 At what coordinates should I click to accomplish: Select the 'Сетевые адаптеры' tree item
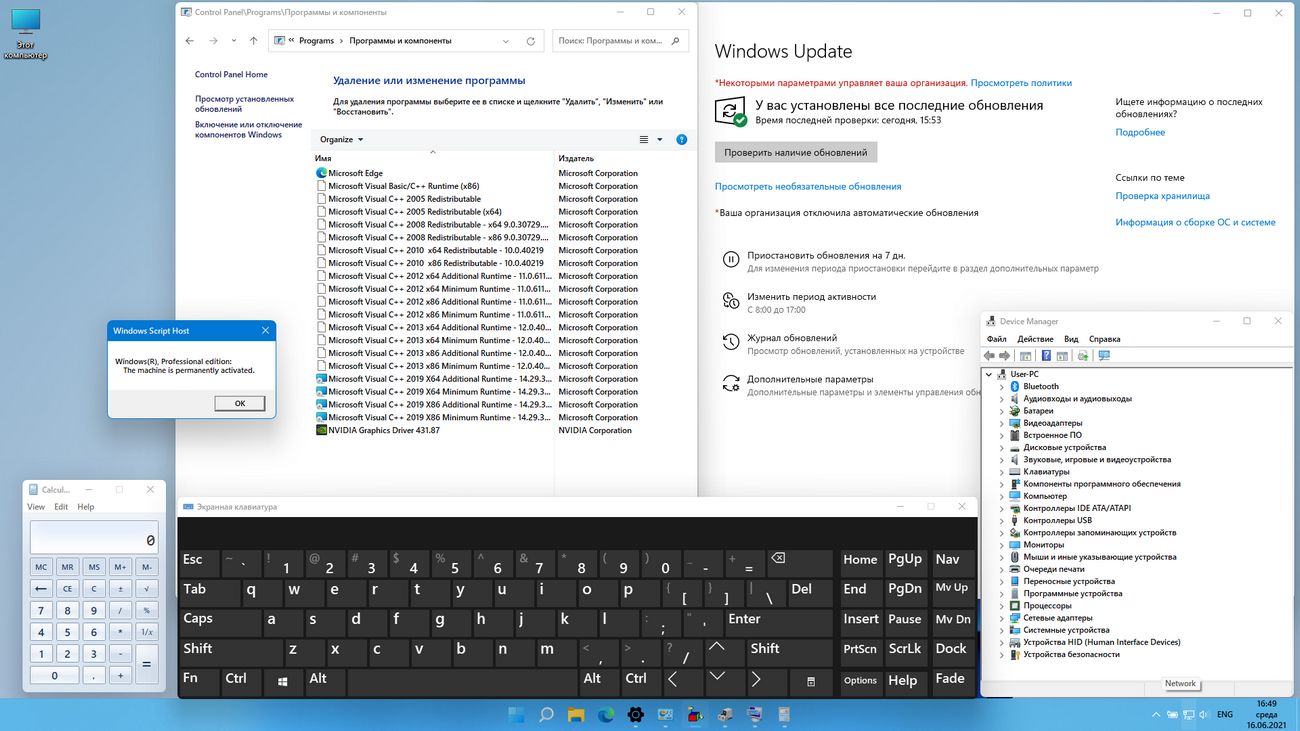point(1058,618)
